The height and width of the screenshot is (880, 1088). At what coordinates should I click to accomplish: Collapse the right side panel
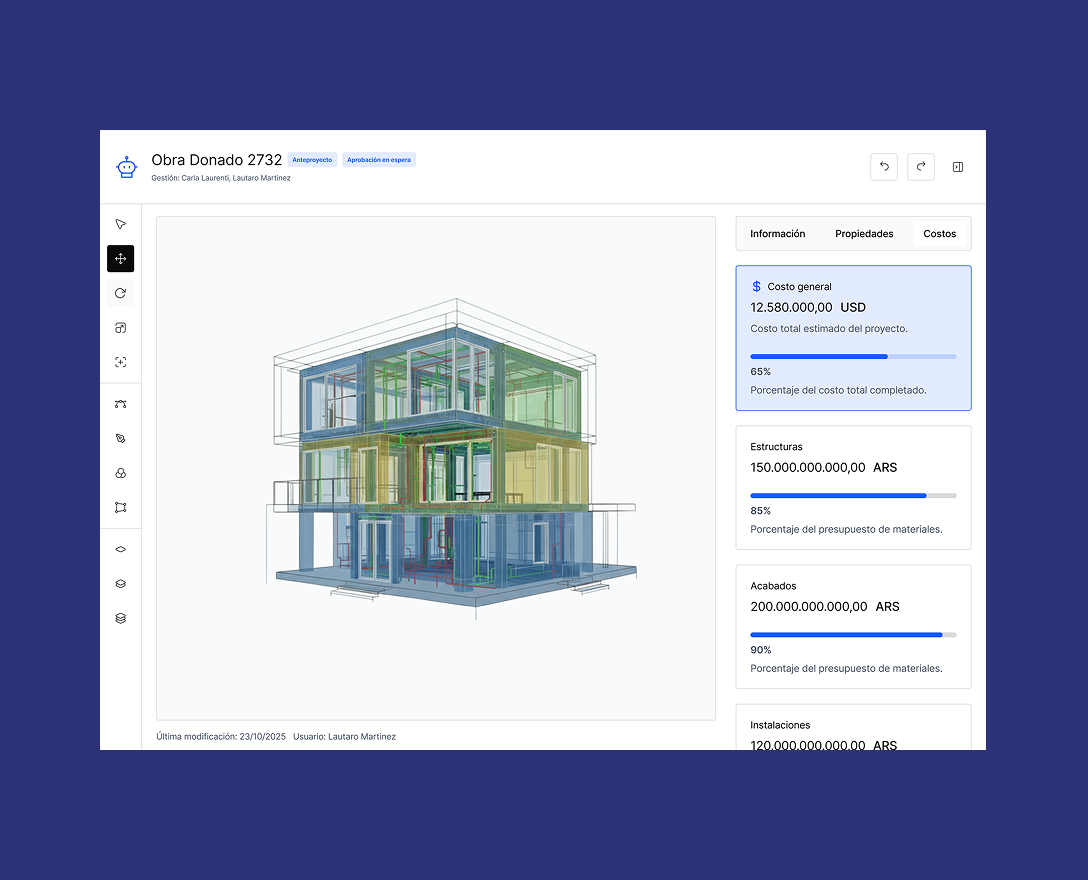click(x=957, y=167)
